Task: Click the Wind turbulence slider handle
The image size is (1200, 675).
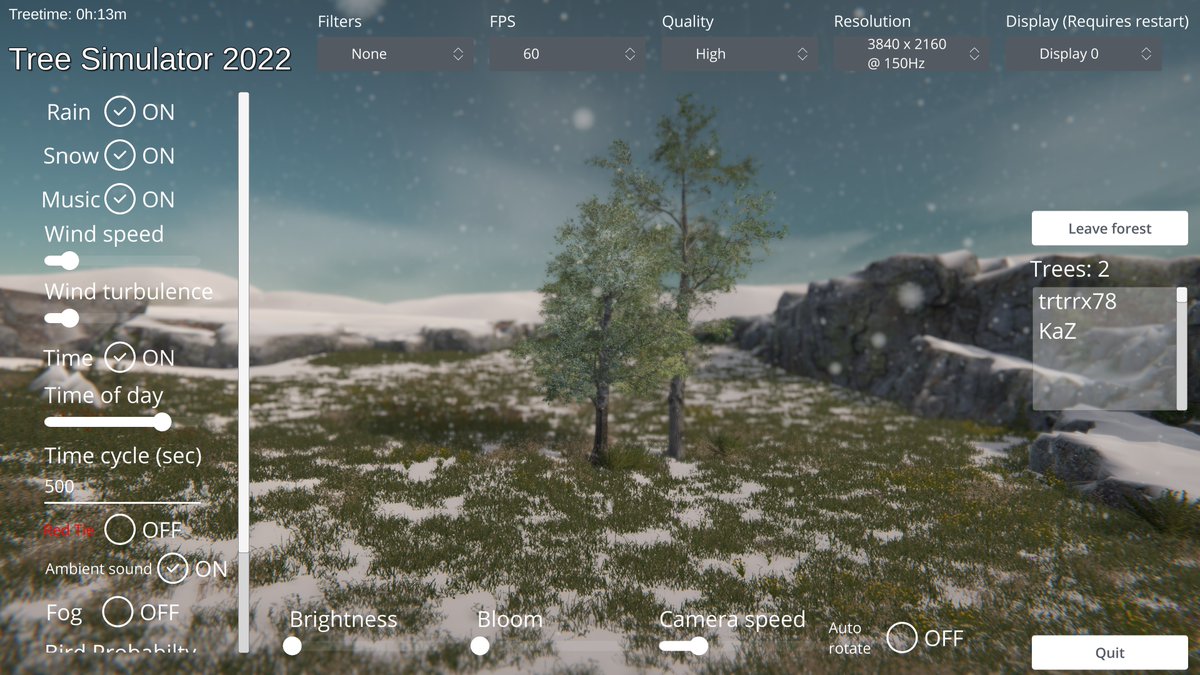Action: pos(69,318)
